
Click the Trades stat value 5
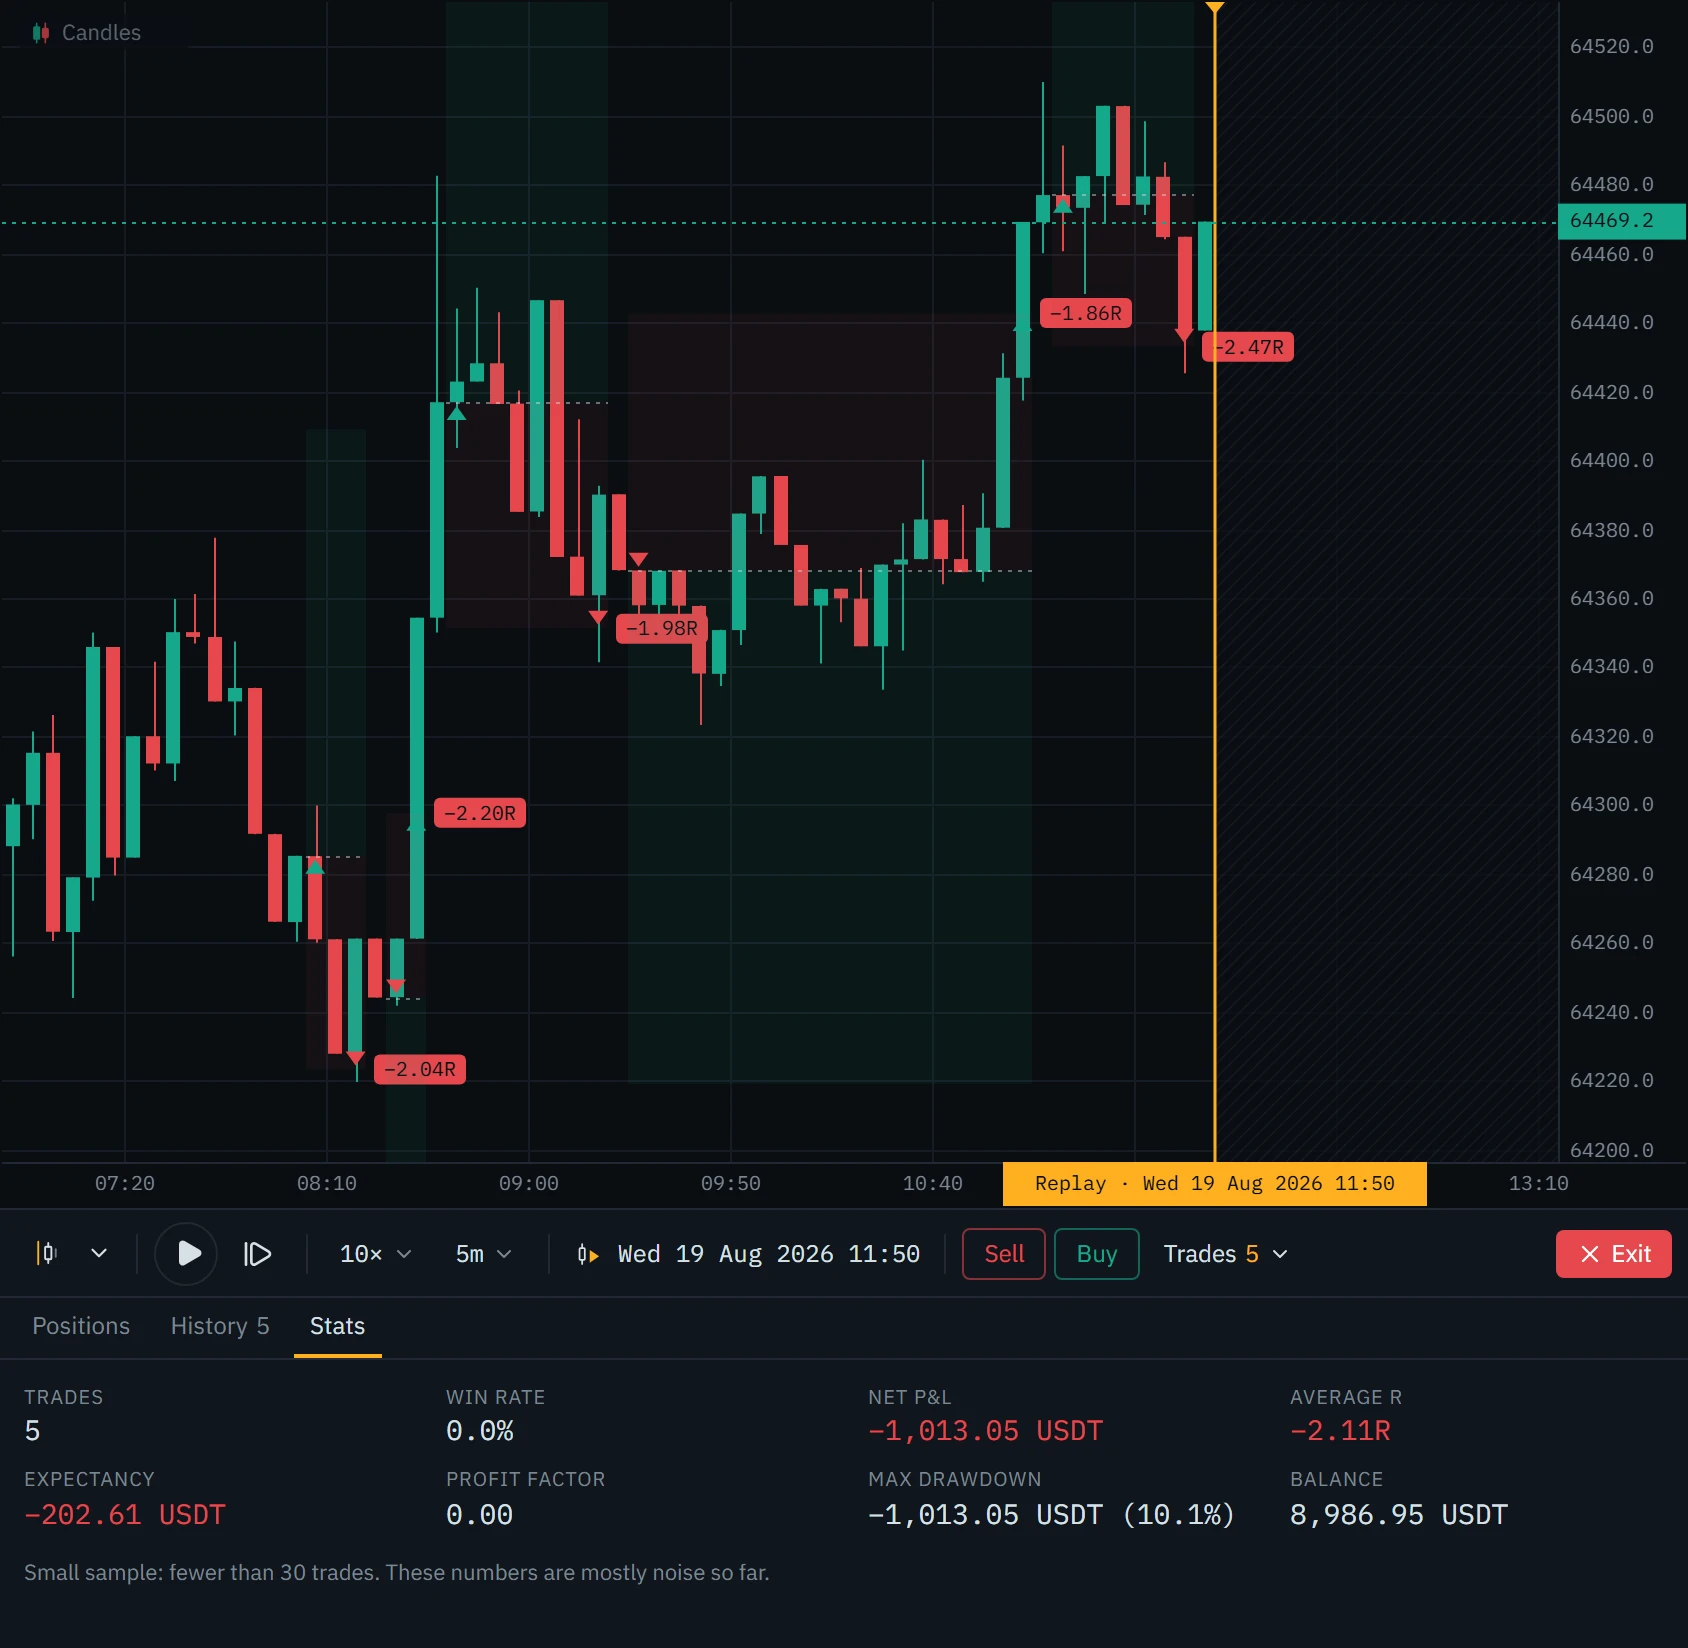click(33, 1431)
